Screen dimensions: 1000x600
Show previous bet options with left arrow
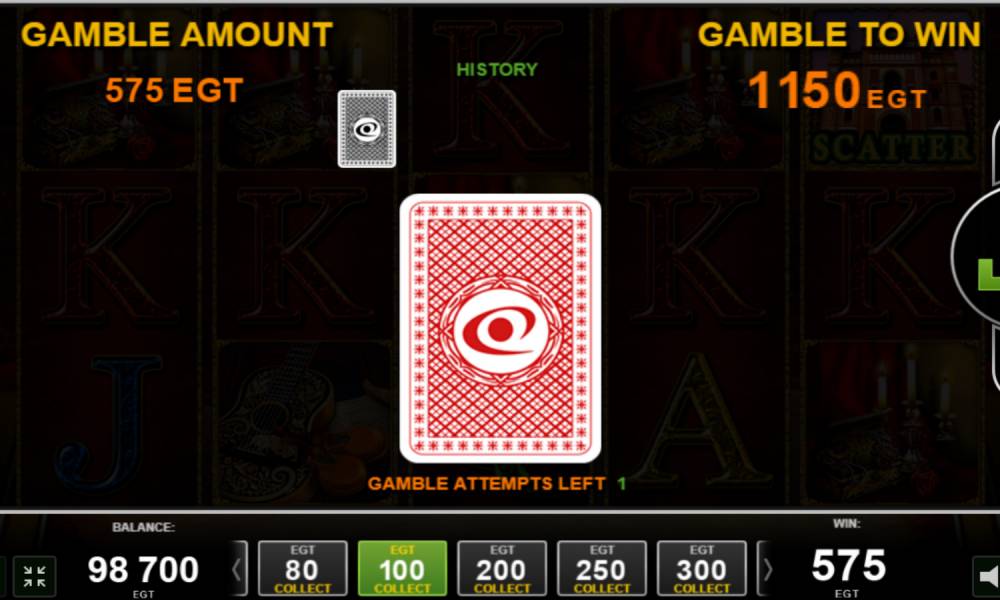pos(238,568)
